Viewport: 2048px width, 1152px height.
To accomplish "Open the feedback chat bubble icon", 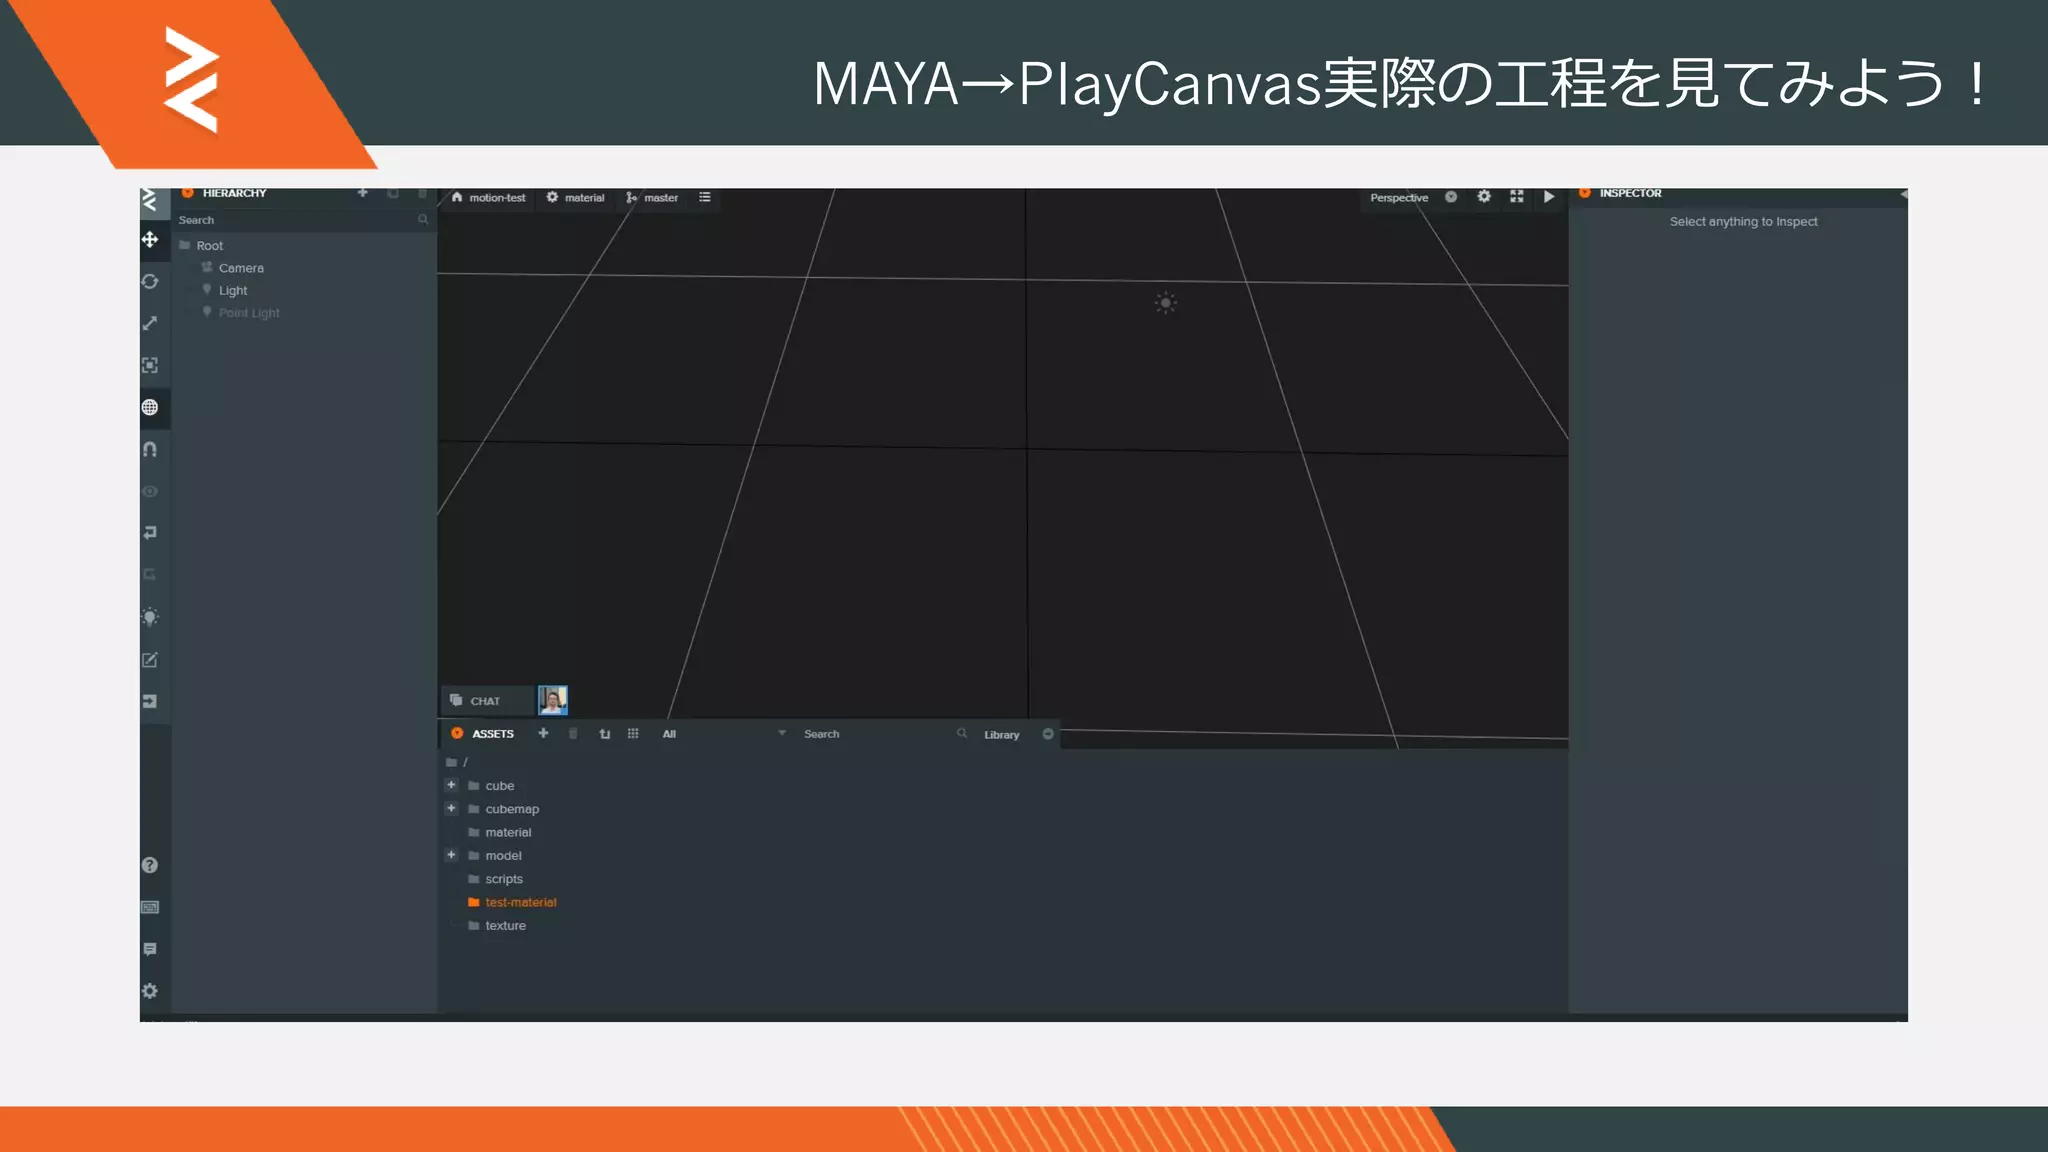I will [x=150, y=949].
